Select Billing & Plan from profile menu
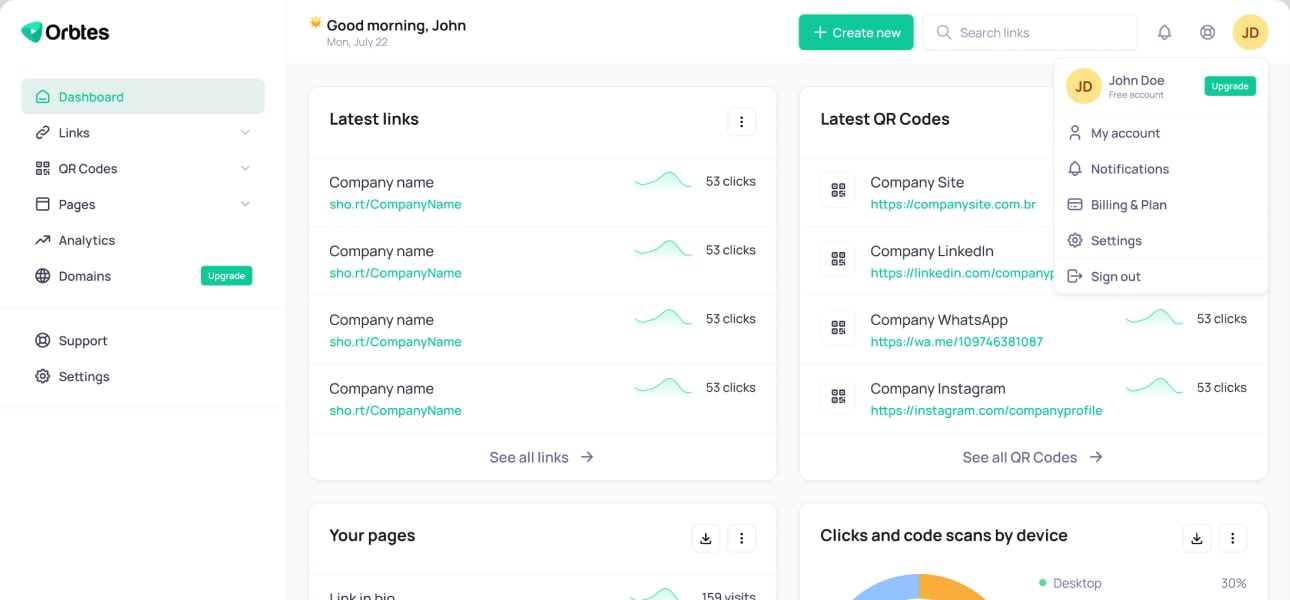The height and width of the screenshot is (600, 1290). click(1128, 205)
